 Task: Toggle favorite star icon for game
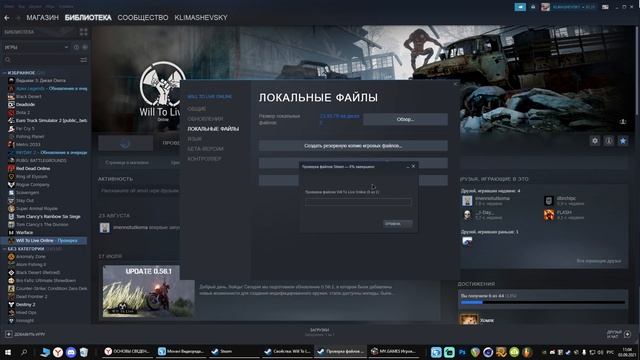[623, 141]
